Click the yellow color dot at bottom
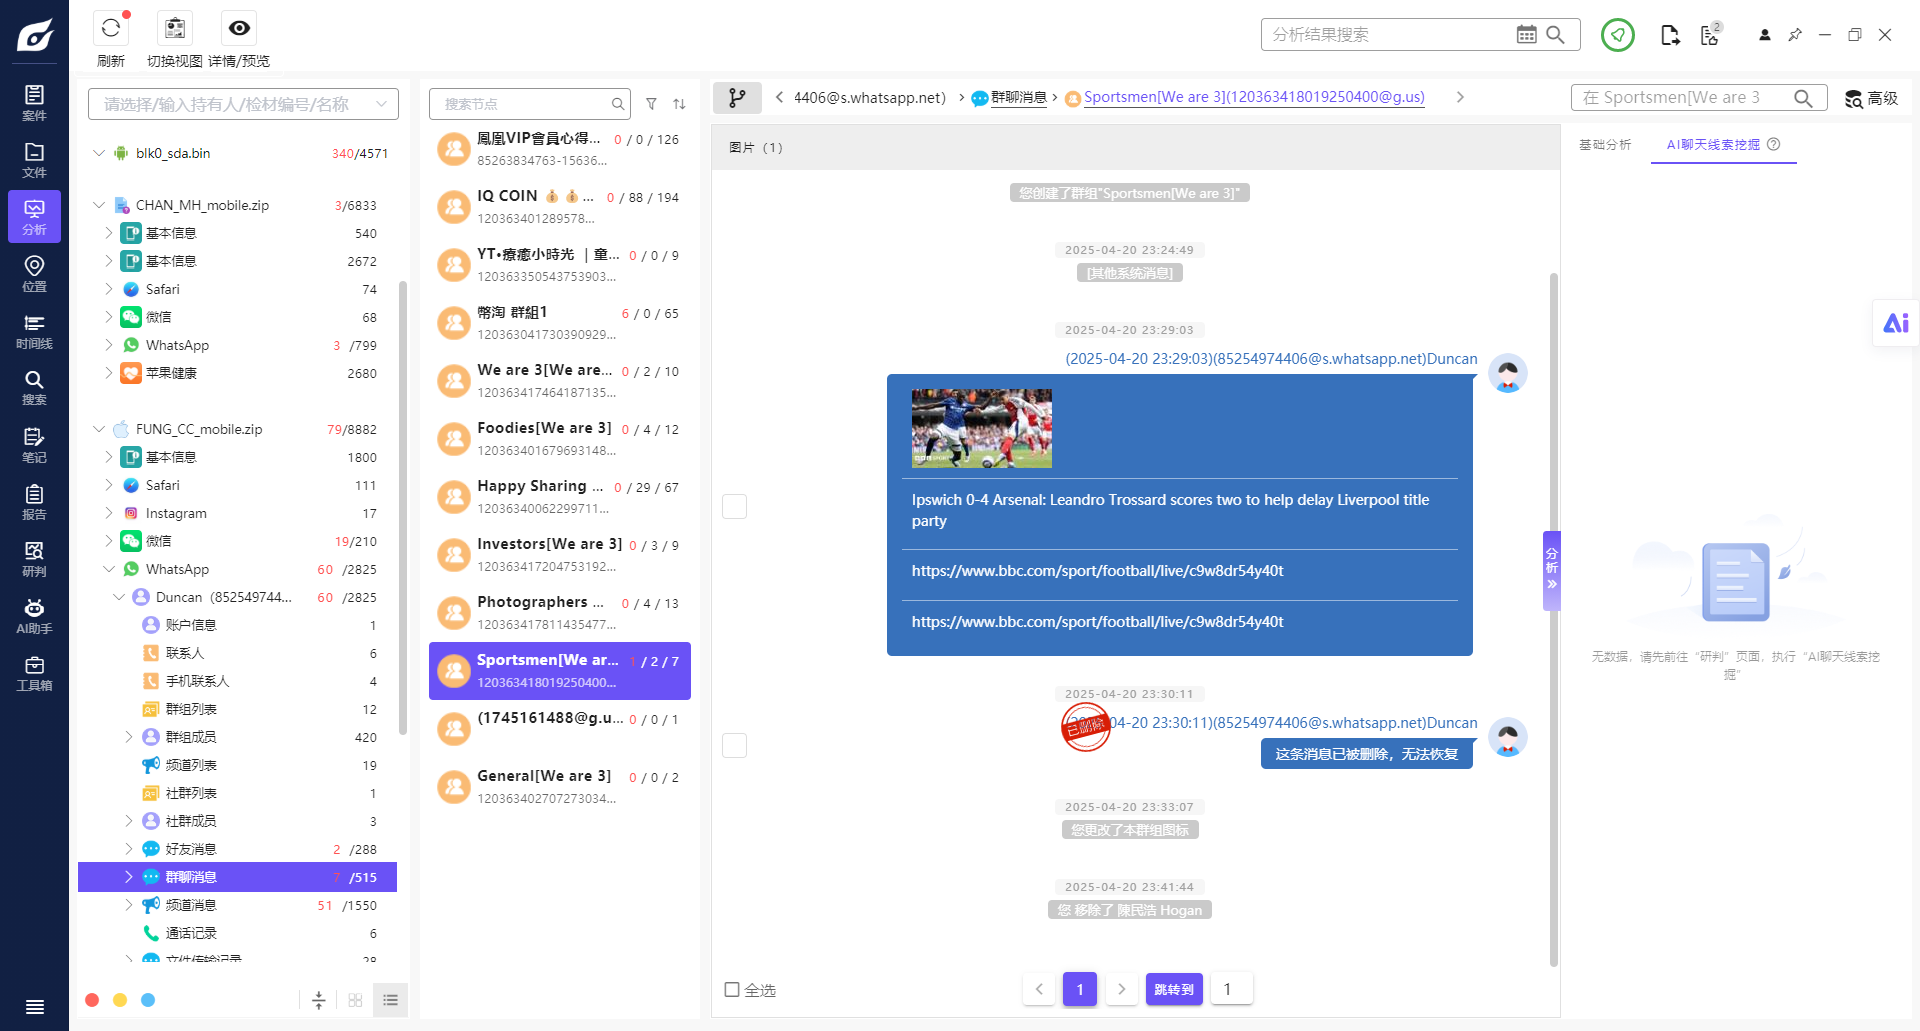1920x1031 pixels. pos(120,1000)
